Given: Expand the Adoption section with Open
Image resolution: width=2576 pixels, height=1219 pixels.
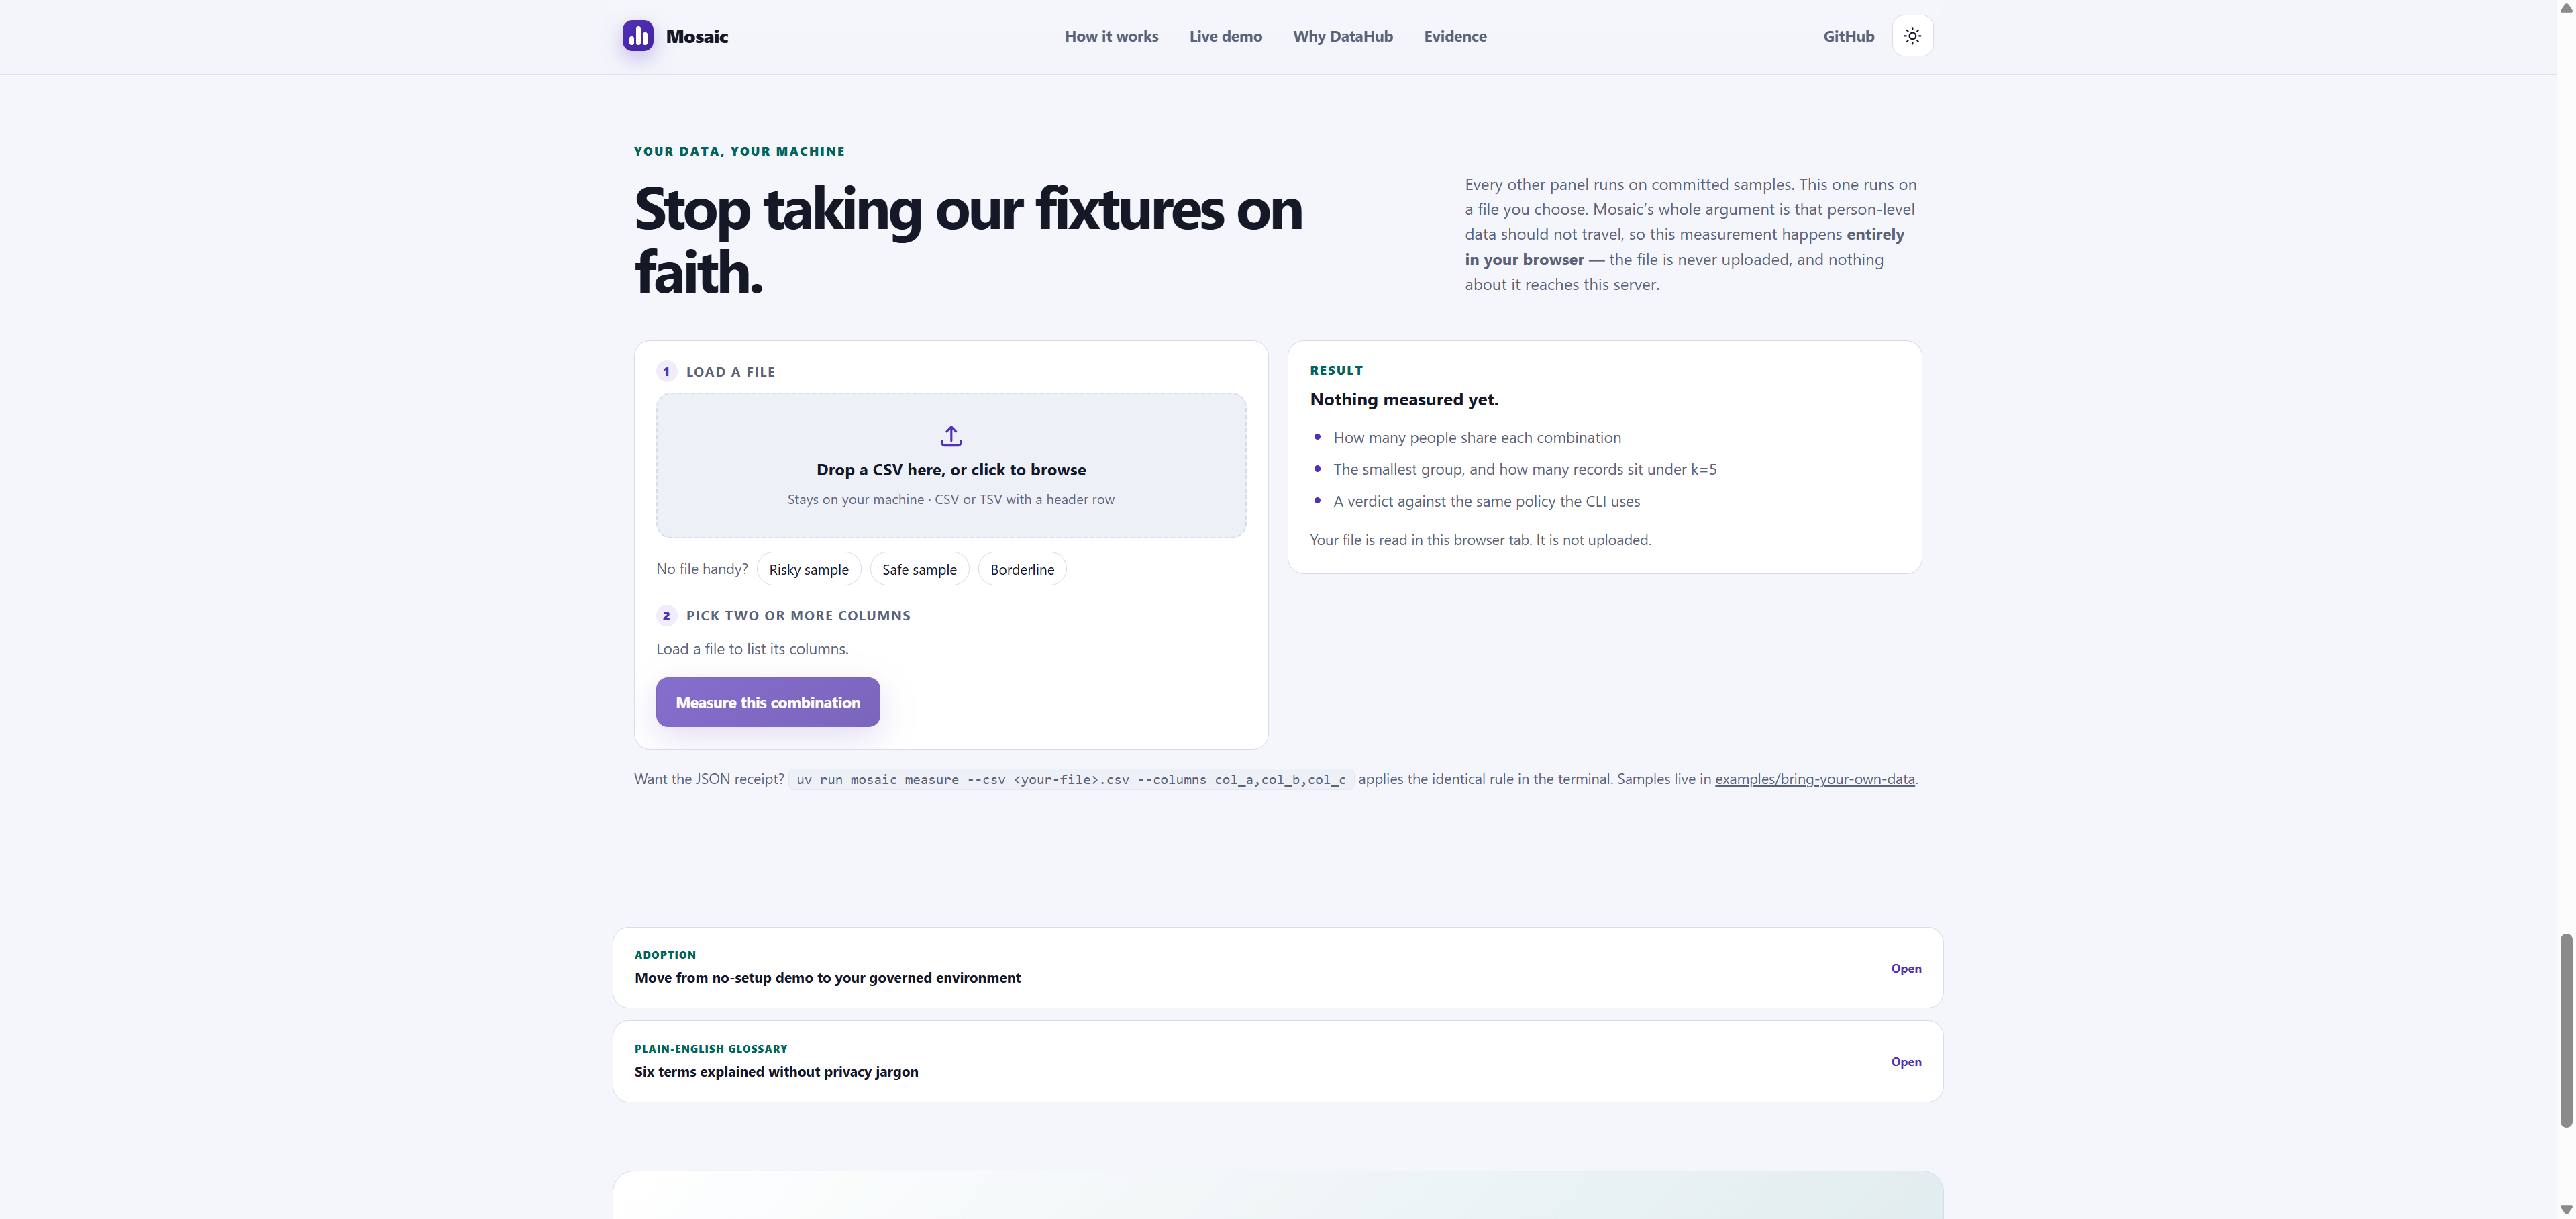Looking at the screenshot, I should 1906,968.
